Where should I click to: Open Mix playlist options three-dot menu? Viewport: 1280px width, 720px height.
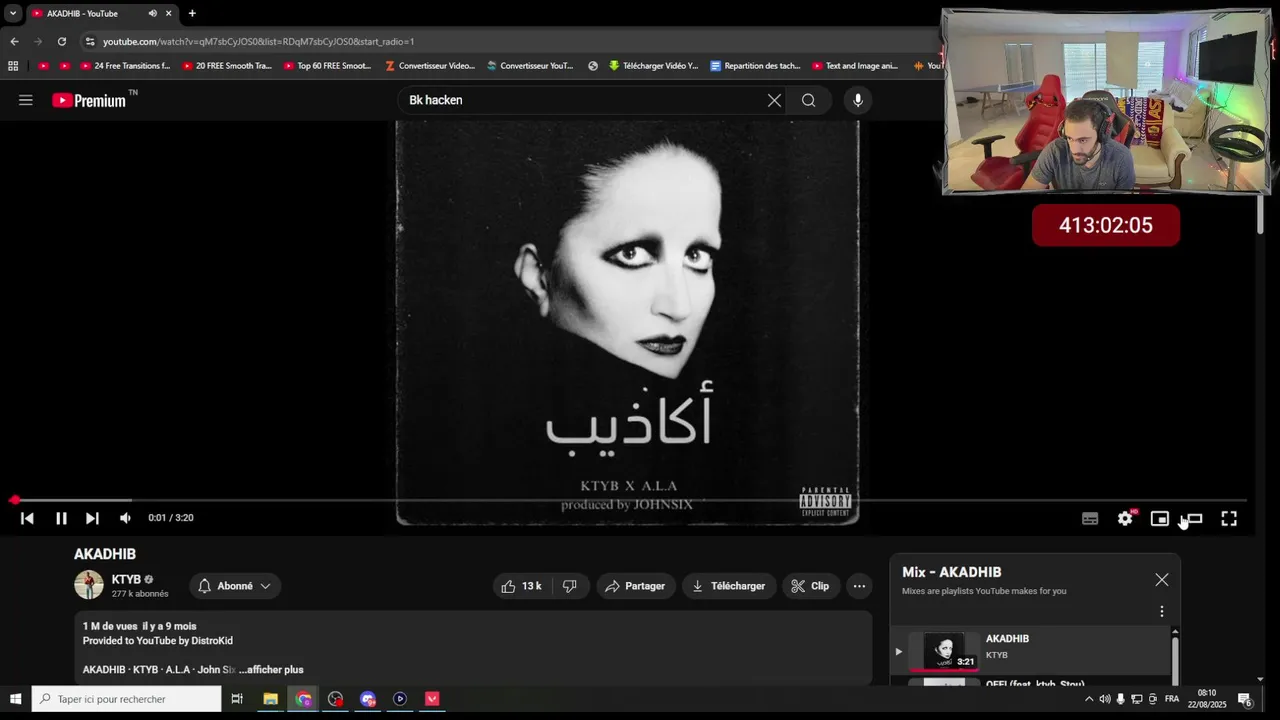(1161, 611)
